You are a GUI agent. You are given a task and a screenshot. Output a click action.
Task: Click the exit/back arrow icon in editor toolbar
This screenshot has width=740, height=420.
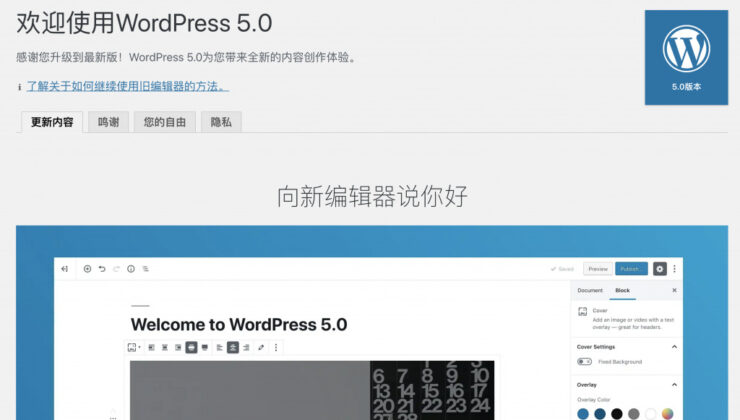point(65,269)
